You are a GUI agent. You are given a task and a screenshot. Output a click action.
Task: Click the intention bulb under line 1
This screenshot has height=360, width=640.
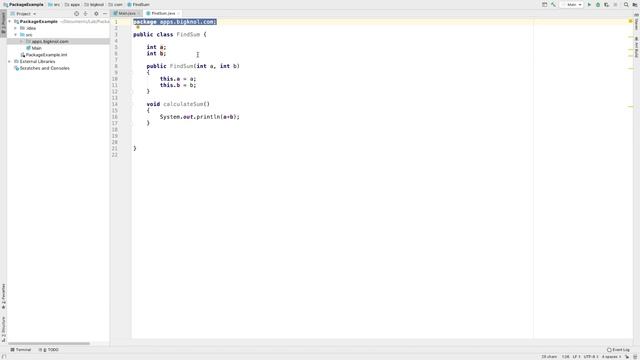pos(138,27)
